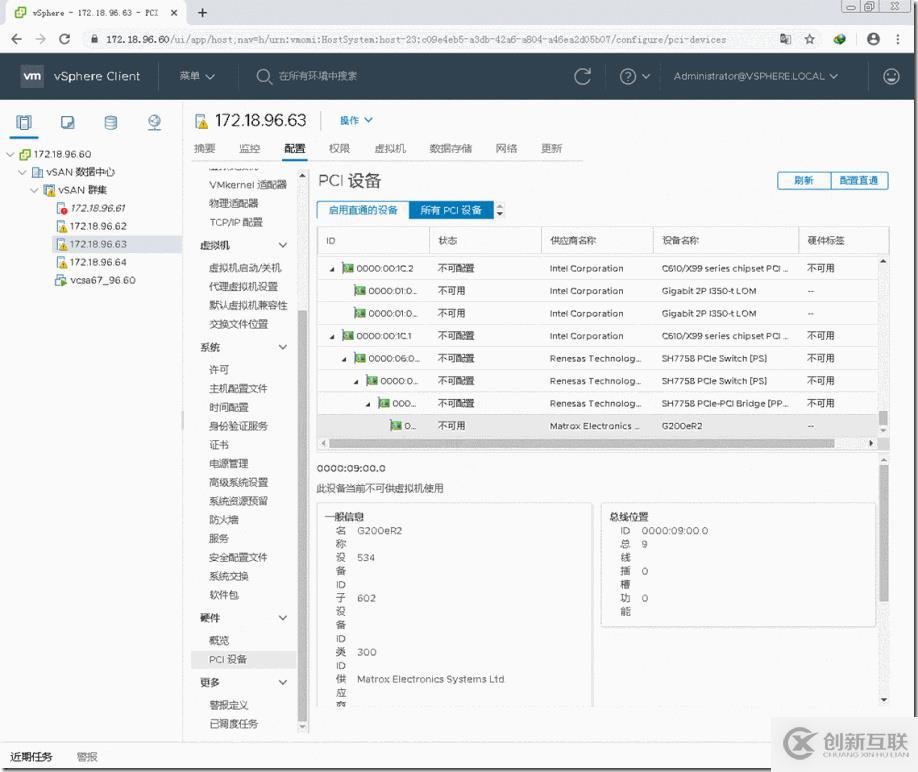Bookmark this page with the star icon
The image size is (918, 772).
click(810, 39)
